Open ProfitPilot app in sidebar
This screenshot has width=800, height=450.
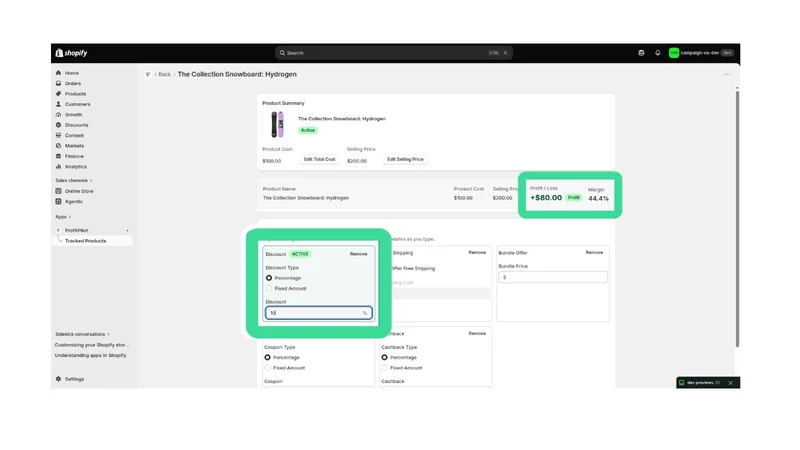pyautogui.click(x=77, y=231)
